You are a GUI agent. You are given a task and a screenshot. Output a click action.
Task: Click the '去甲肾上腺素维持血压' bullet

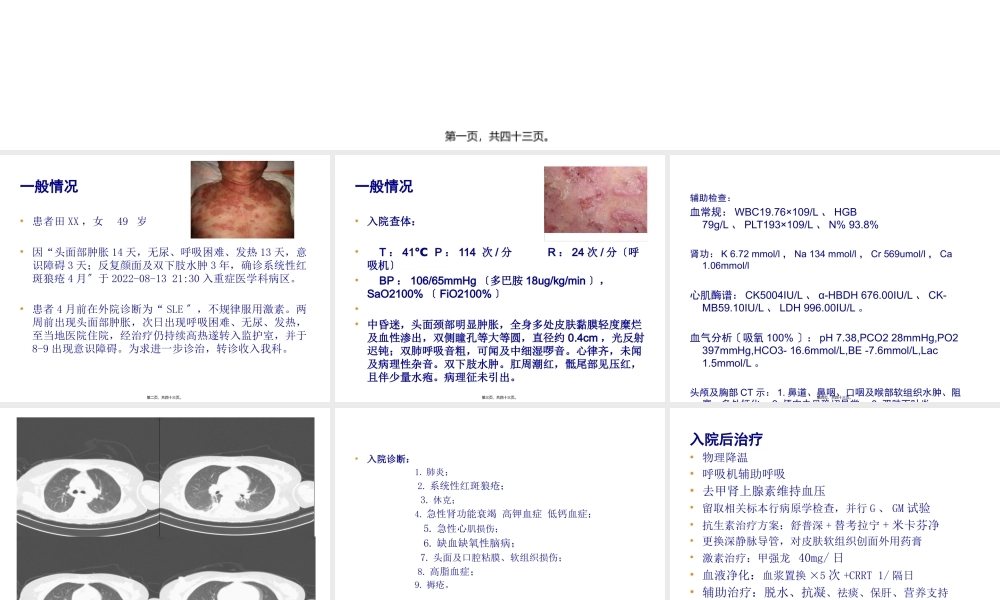(763, 491)
